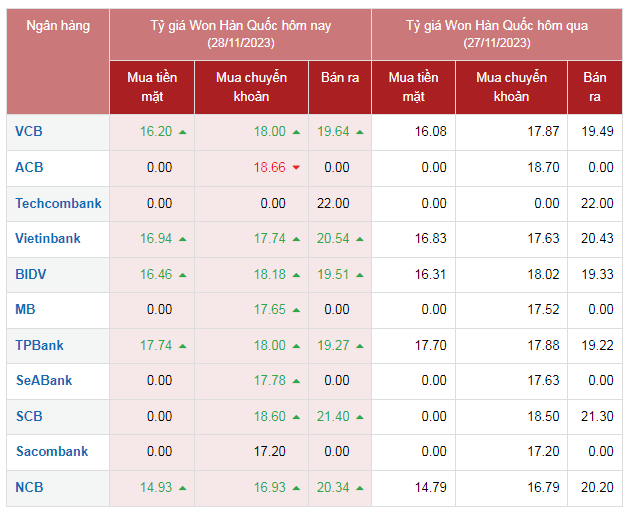Screen dimensions: 637x509
Task: Open the BIDV bank link
Action: (31, 274)
